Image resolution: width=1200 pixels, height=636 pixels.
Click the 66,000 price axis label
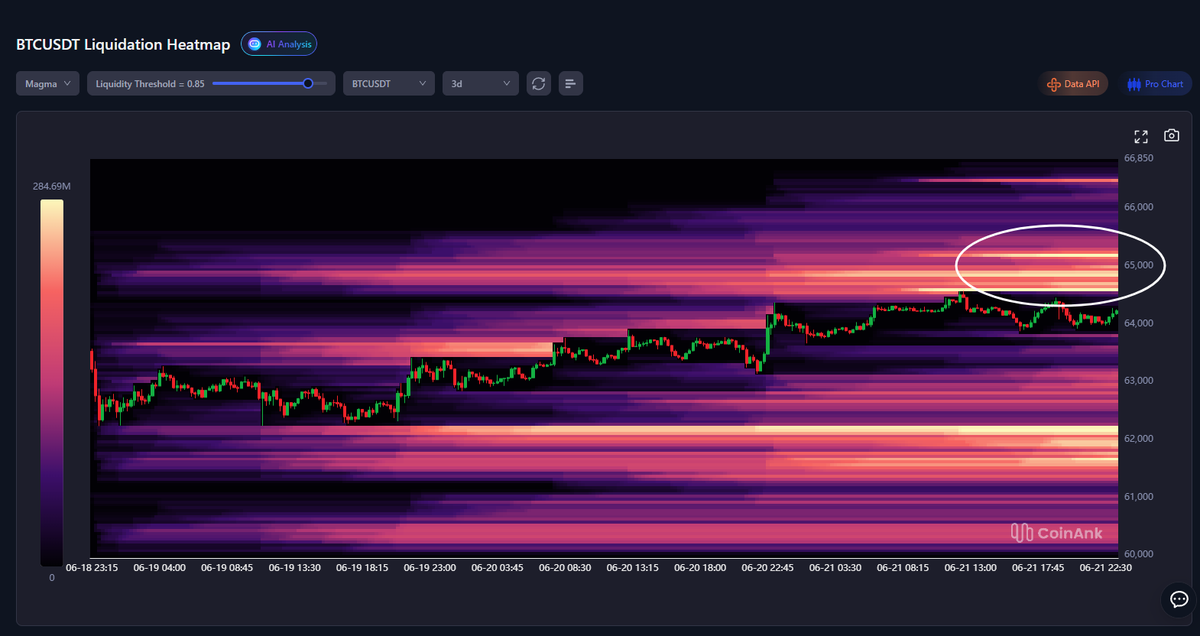click(1140, 207)
